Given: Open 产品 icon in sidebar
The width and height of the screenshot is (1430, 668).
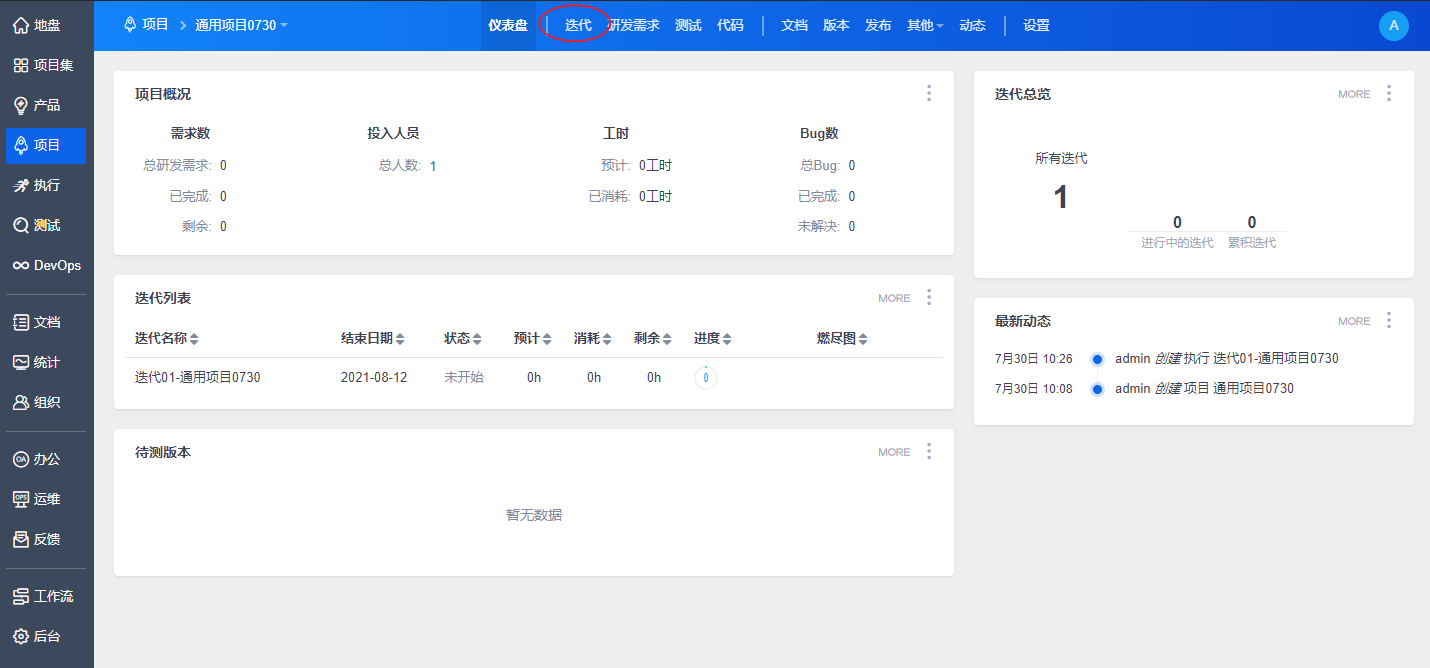Looking at the screenshot, I should pos(20,105).
